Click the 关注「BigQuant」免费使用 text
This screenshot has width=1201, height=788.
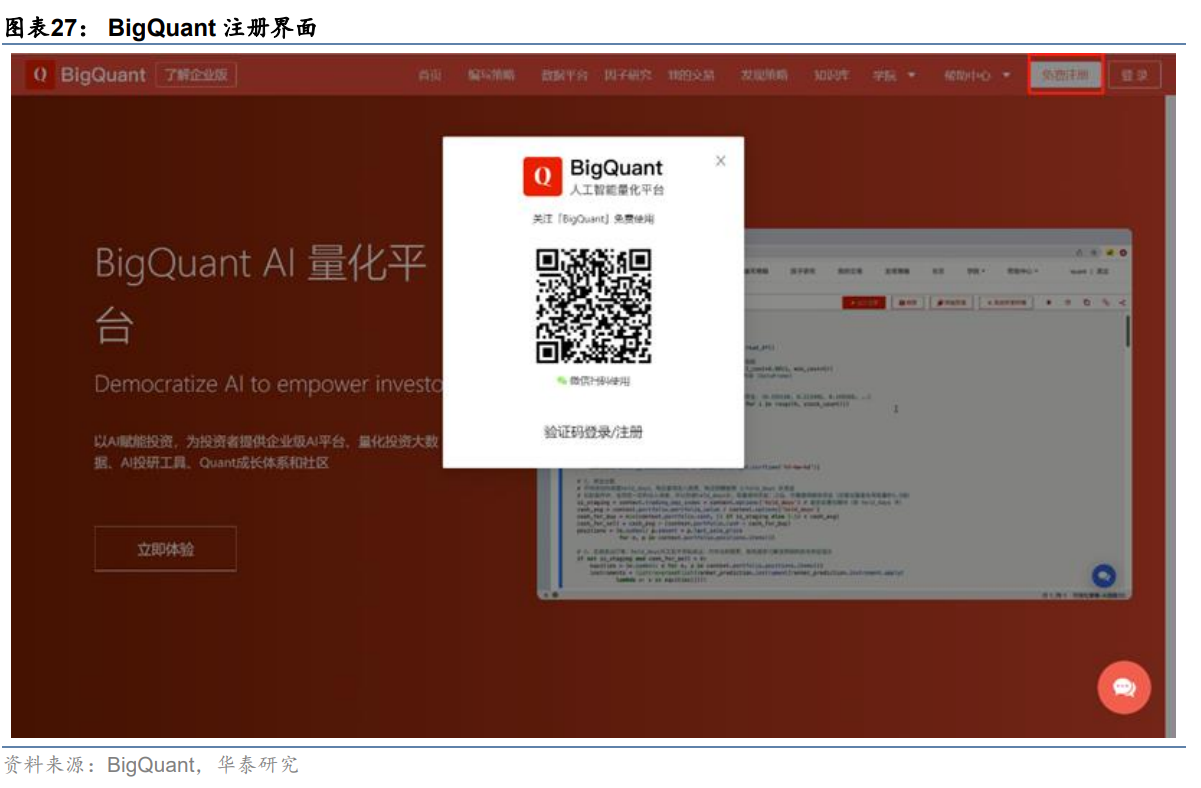[594, 219]
